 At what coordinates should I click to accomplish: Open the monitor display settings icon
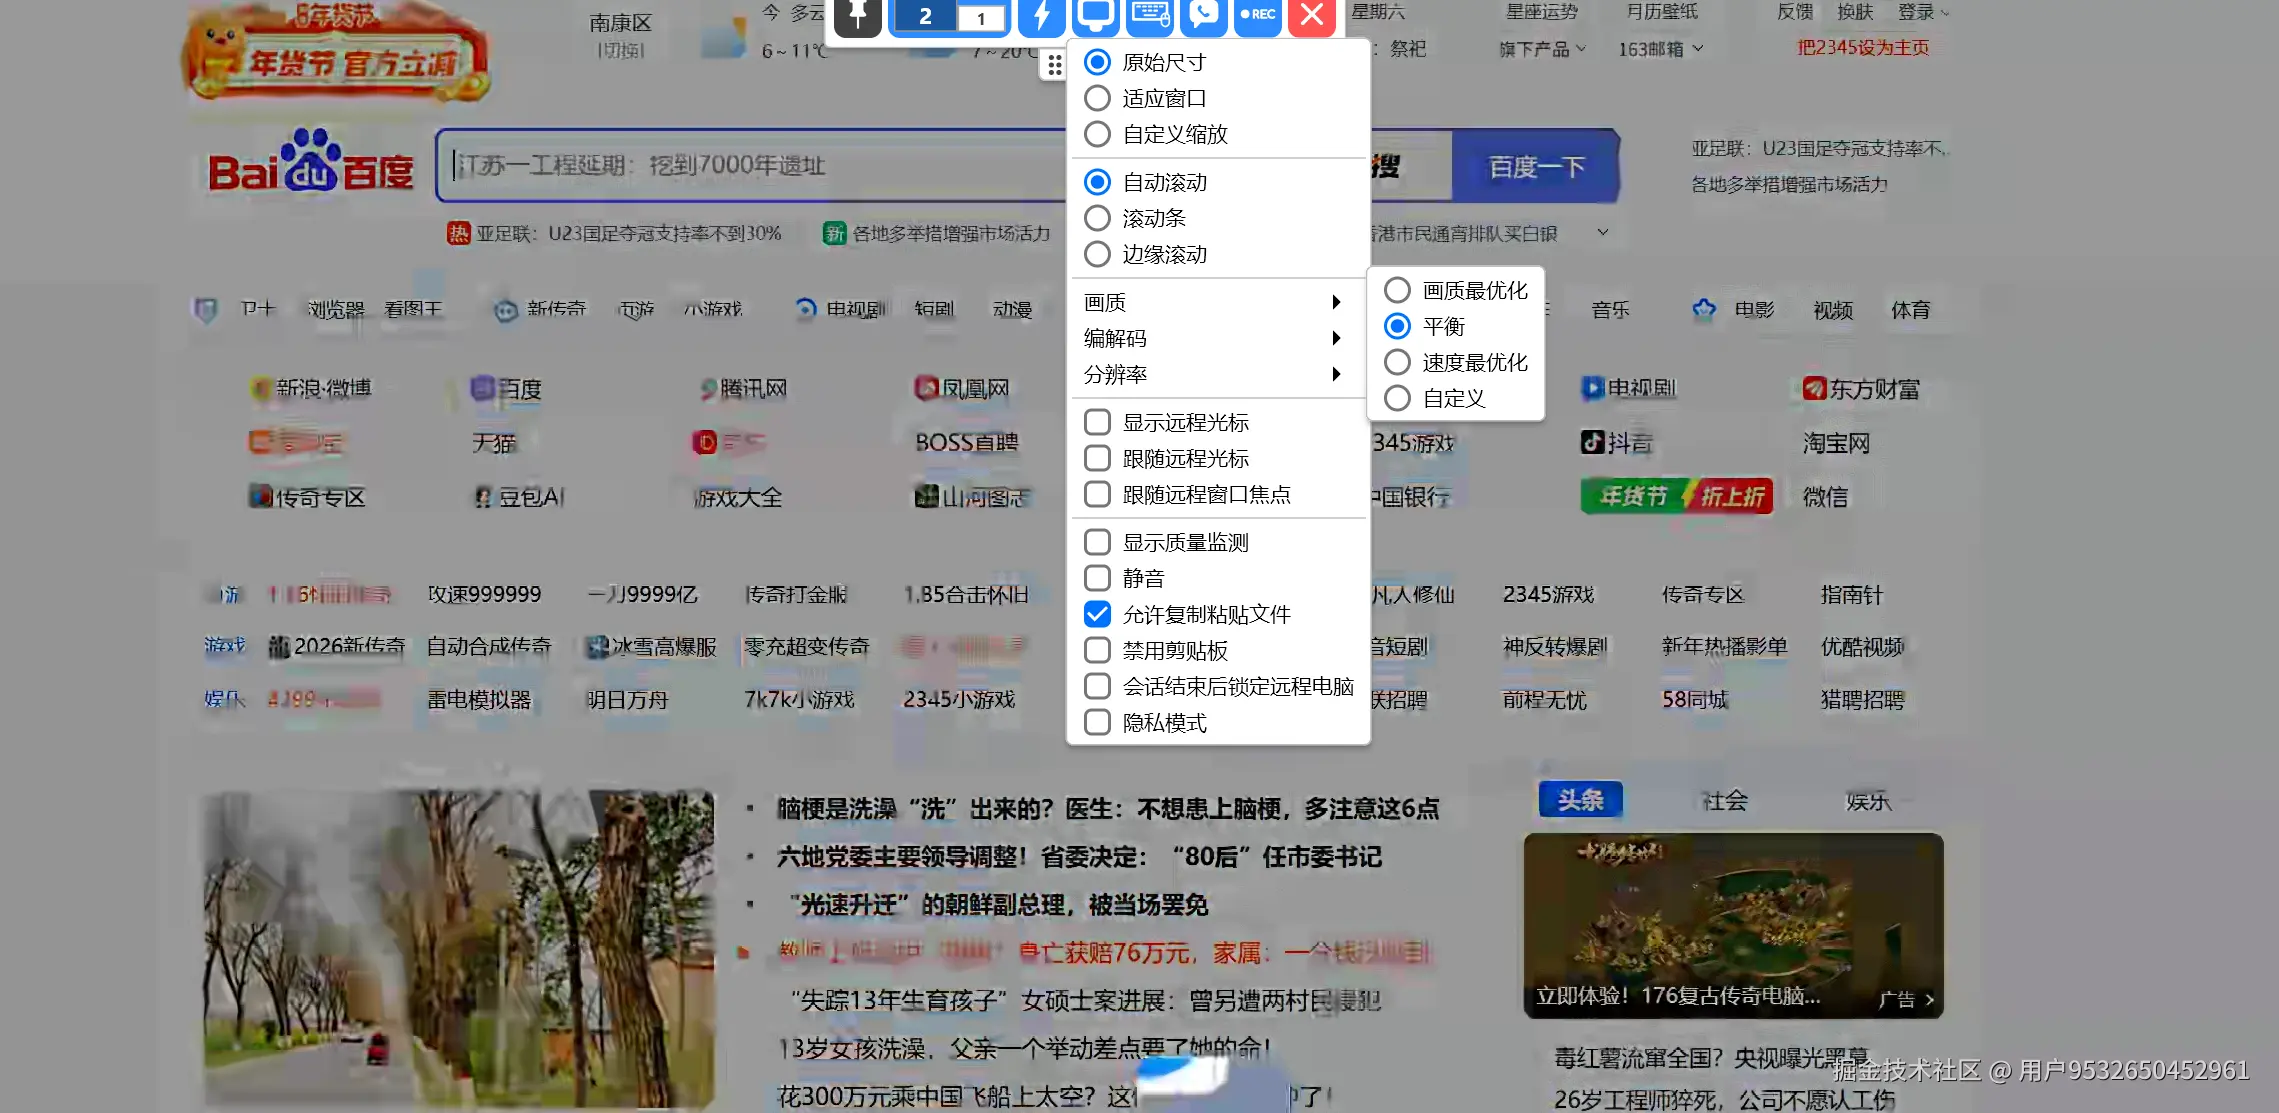1095,15
